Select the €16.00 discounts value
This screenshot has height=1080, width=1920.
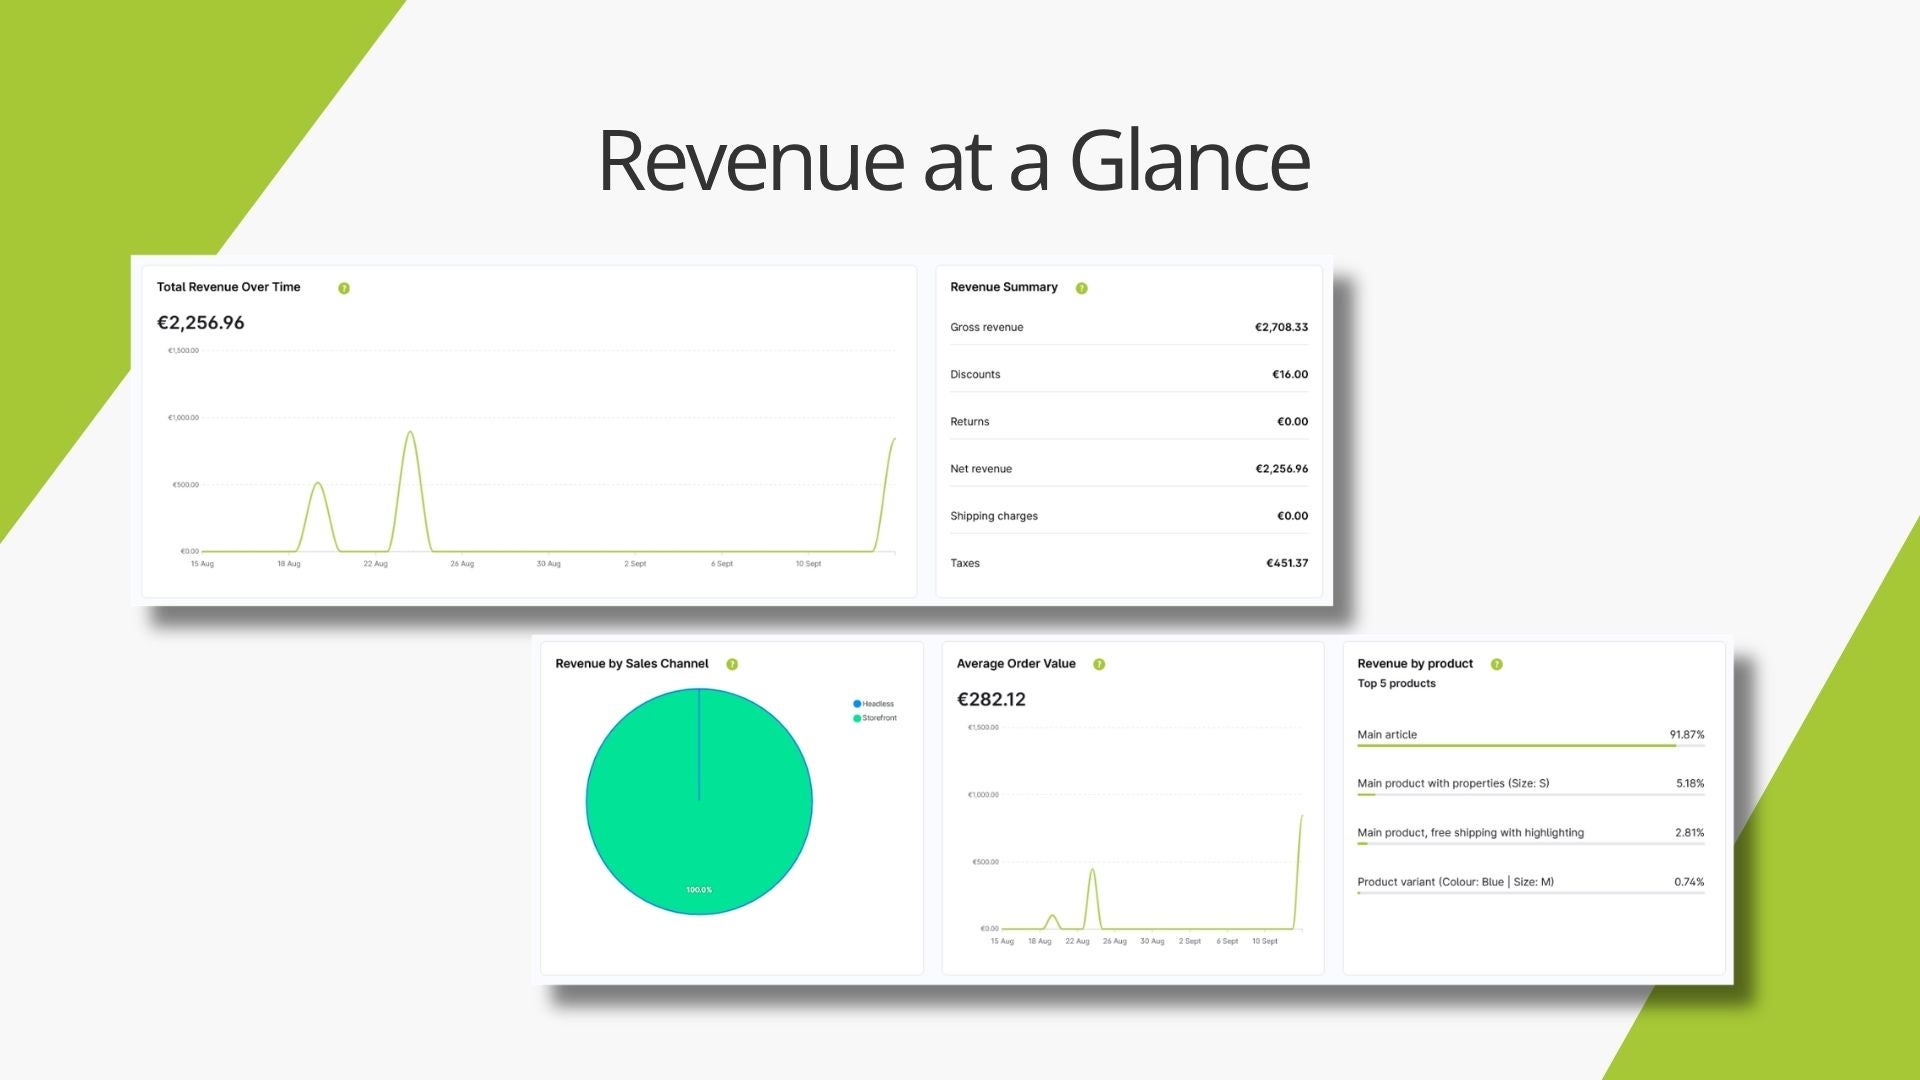click(x=1290, y=374)
